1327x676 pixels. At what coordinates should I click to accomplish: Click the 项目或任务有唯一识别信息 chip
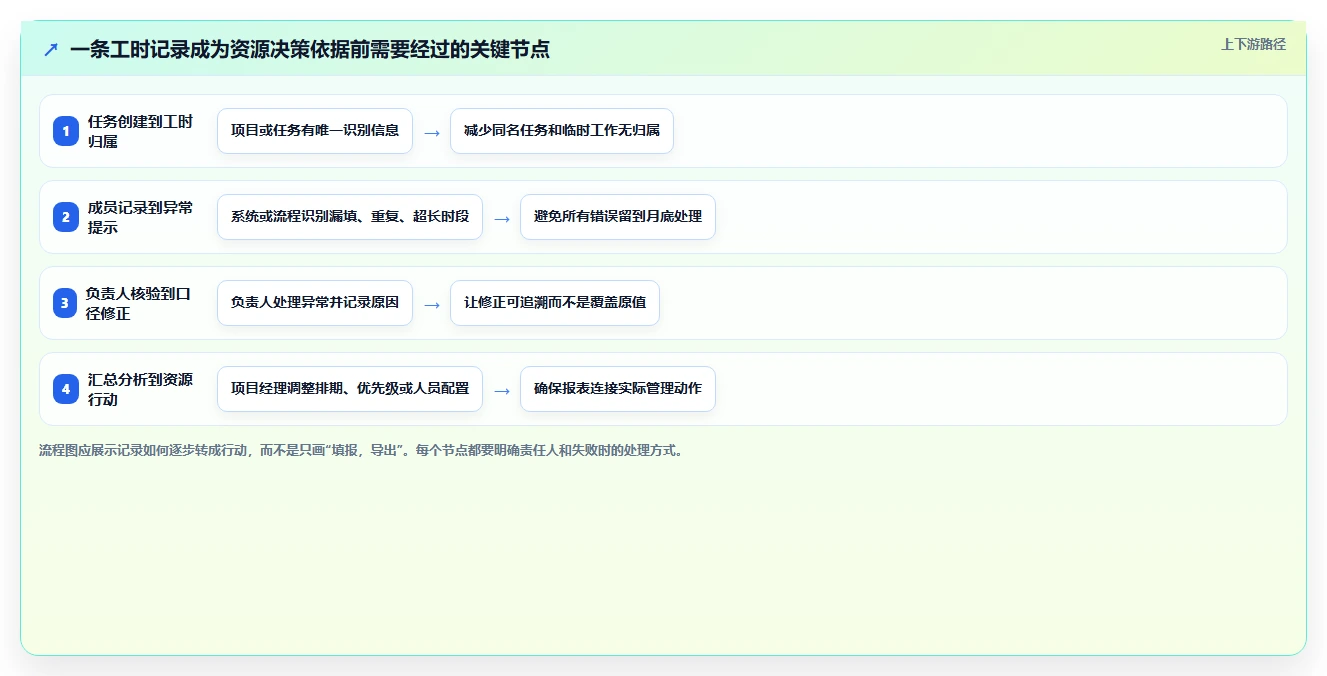(315, 131)
